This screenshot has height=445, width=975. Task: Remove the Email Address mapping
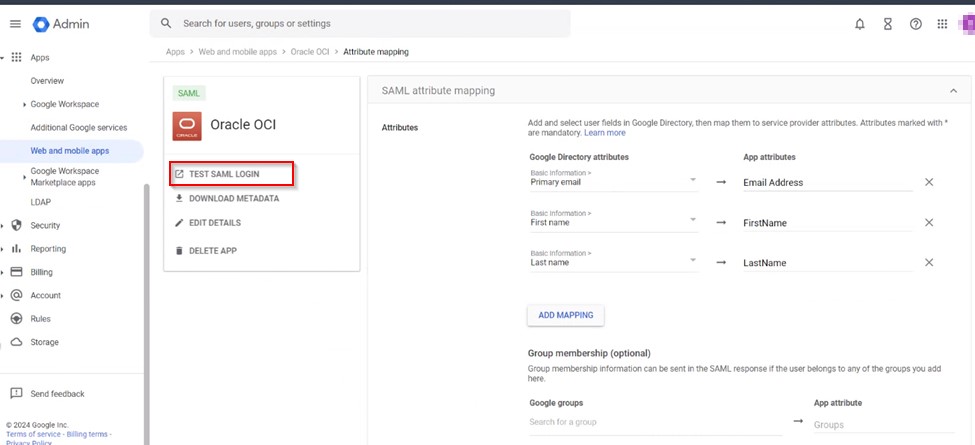tap(928, 182)
